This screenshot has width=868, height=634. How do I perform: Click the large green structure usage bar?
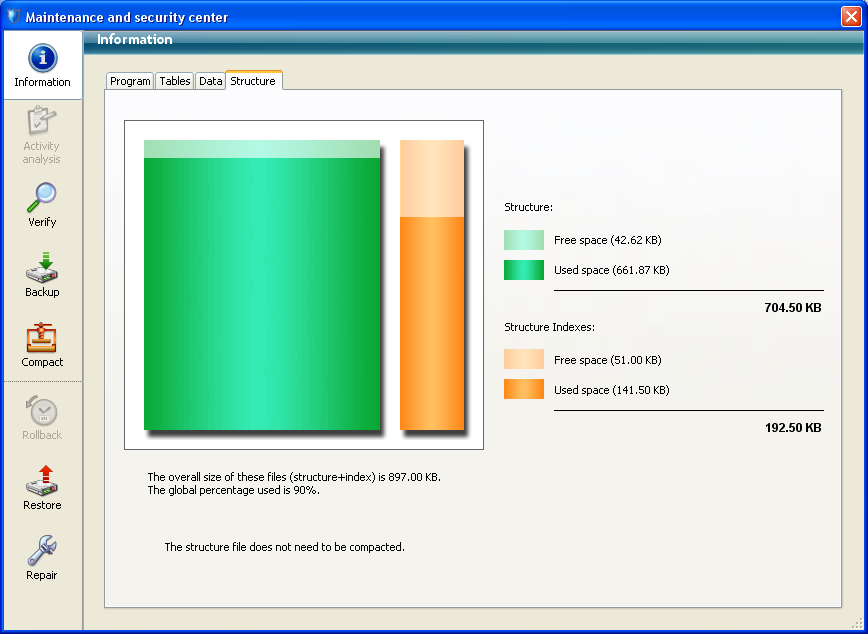point(262,290)
